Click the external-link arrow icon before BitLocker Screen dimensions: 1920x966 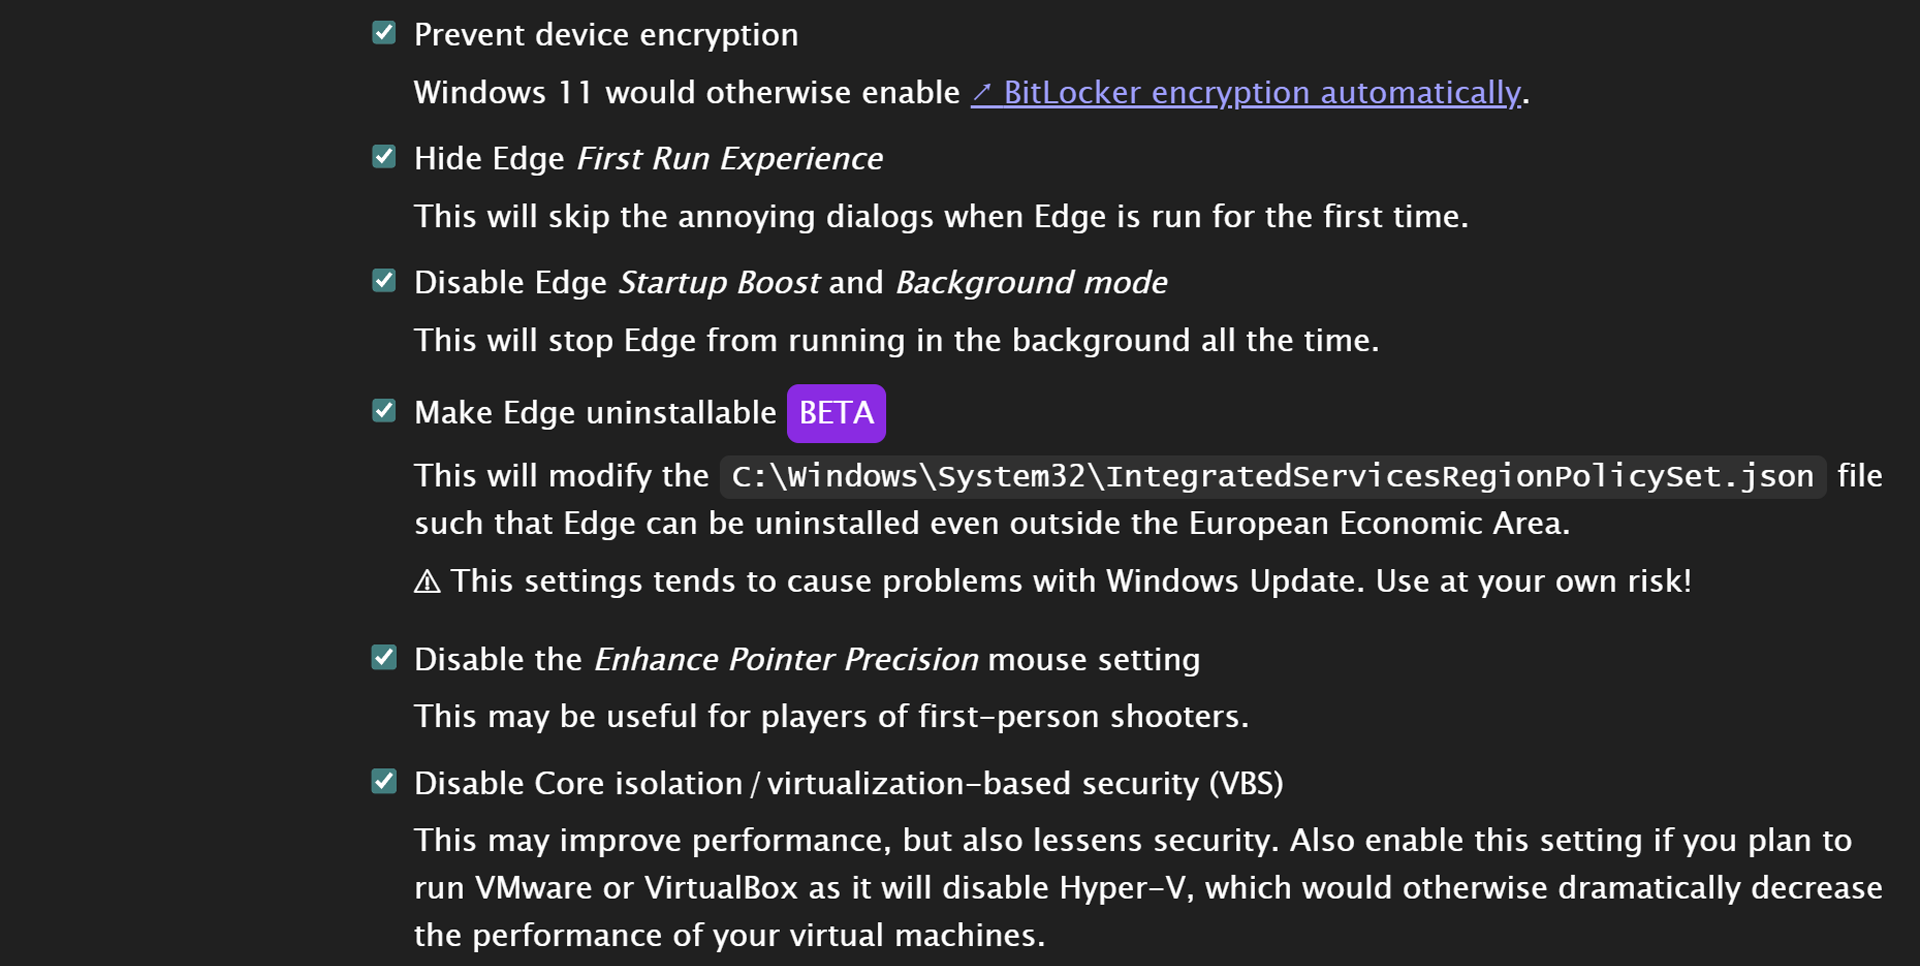[x=983, y=93]
